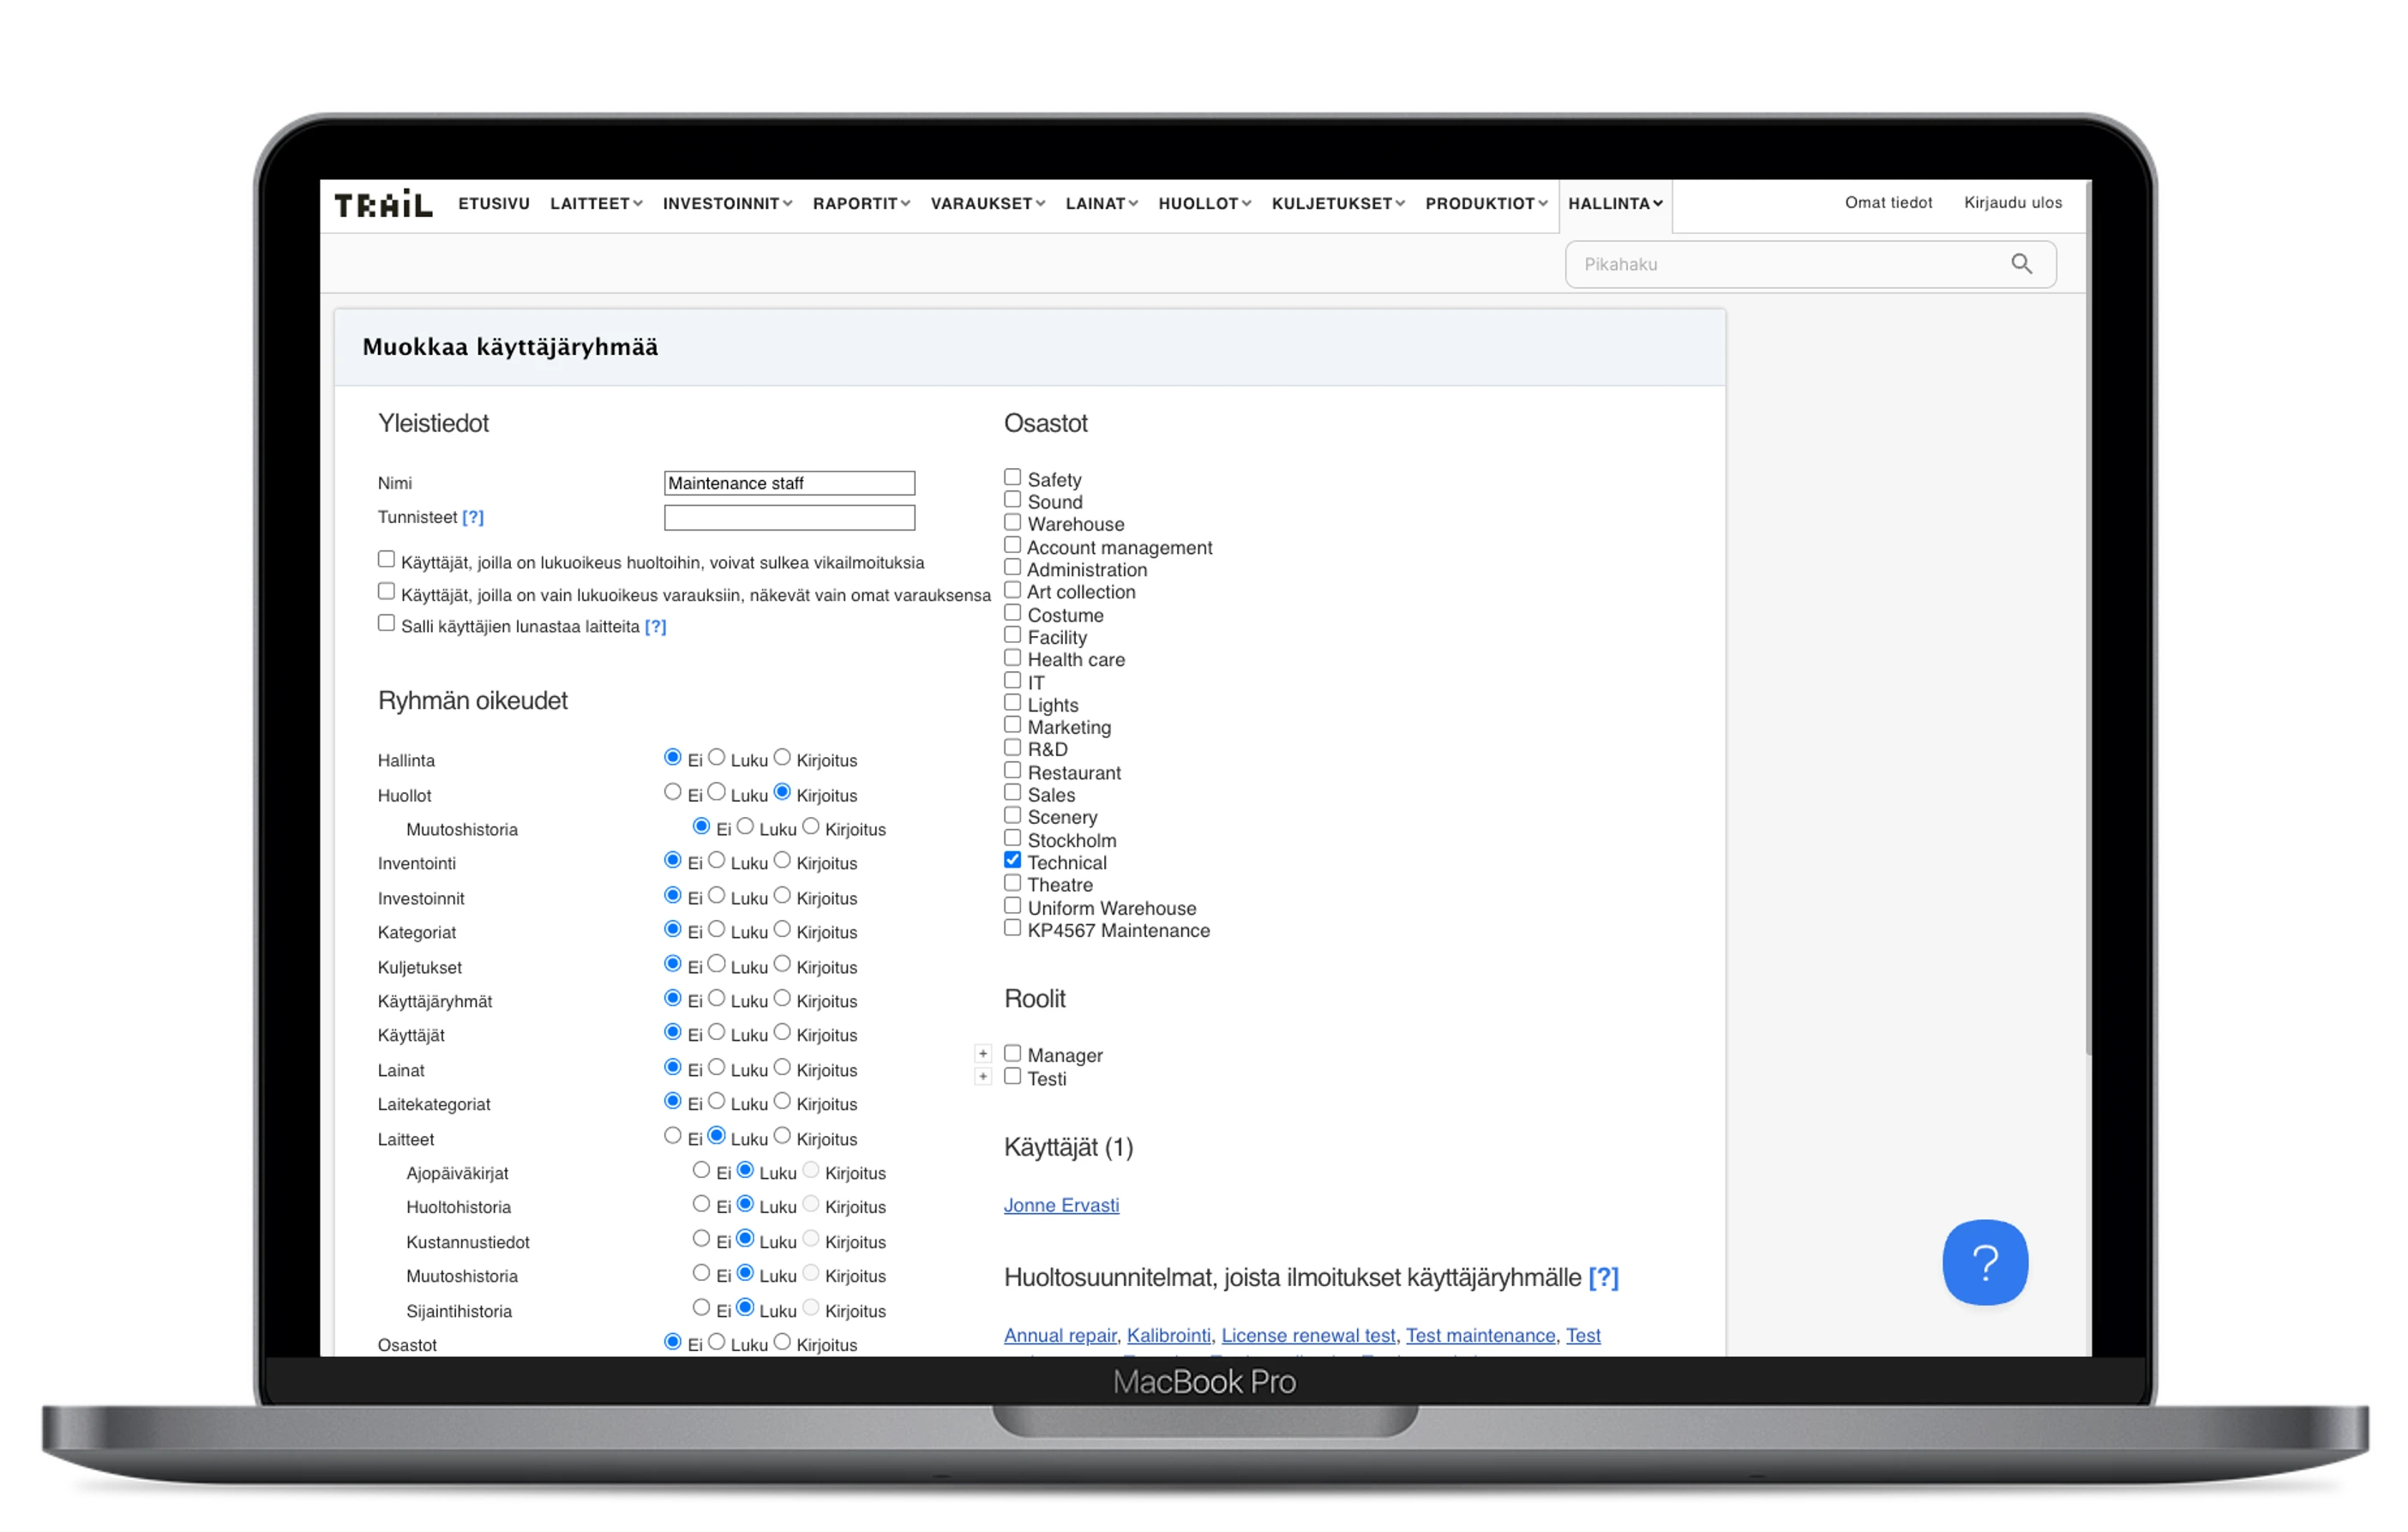This screenshot has width=2408, height=1532.
Task: Click Kirjaudu ulos link
Action: tap(2012, 203)
